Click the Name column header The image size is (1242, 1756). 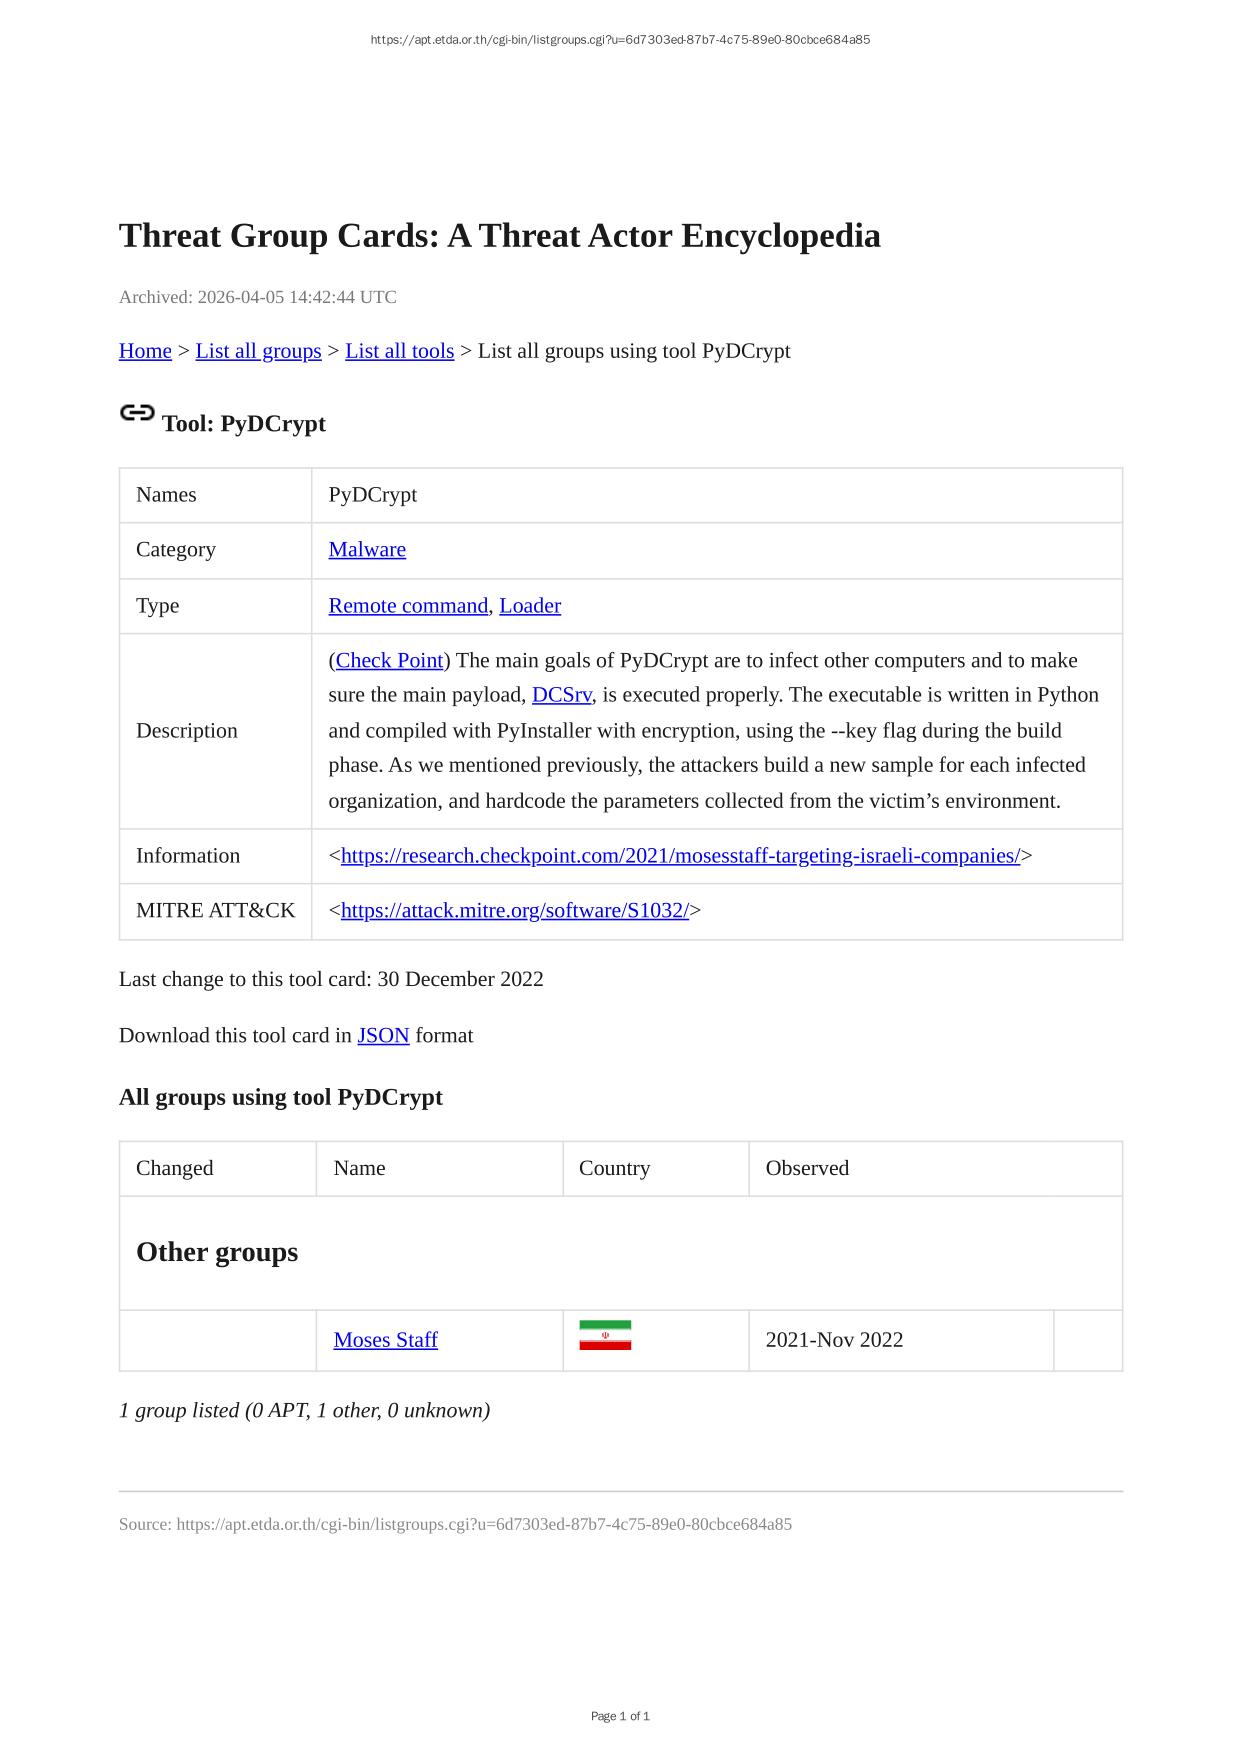pyautogui.click(x=359, y=1169)
